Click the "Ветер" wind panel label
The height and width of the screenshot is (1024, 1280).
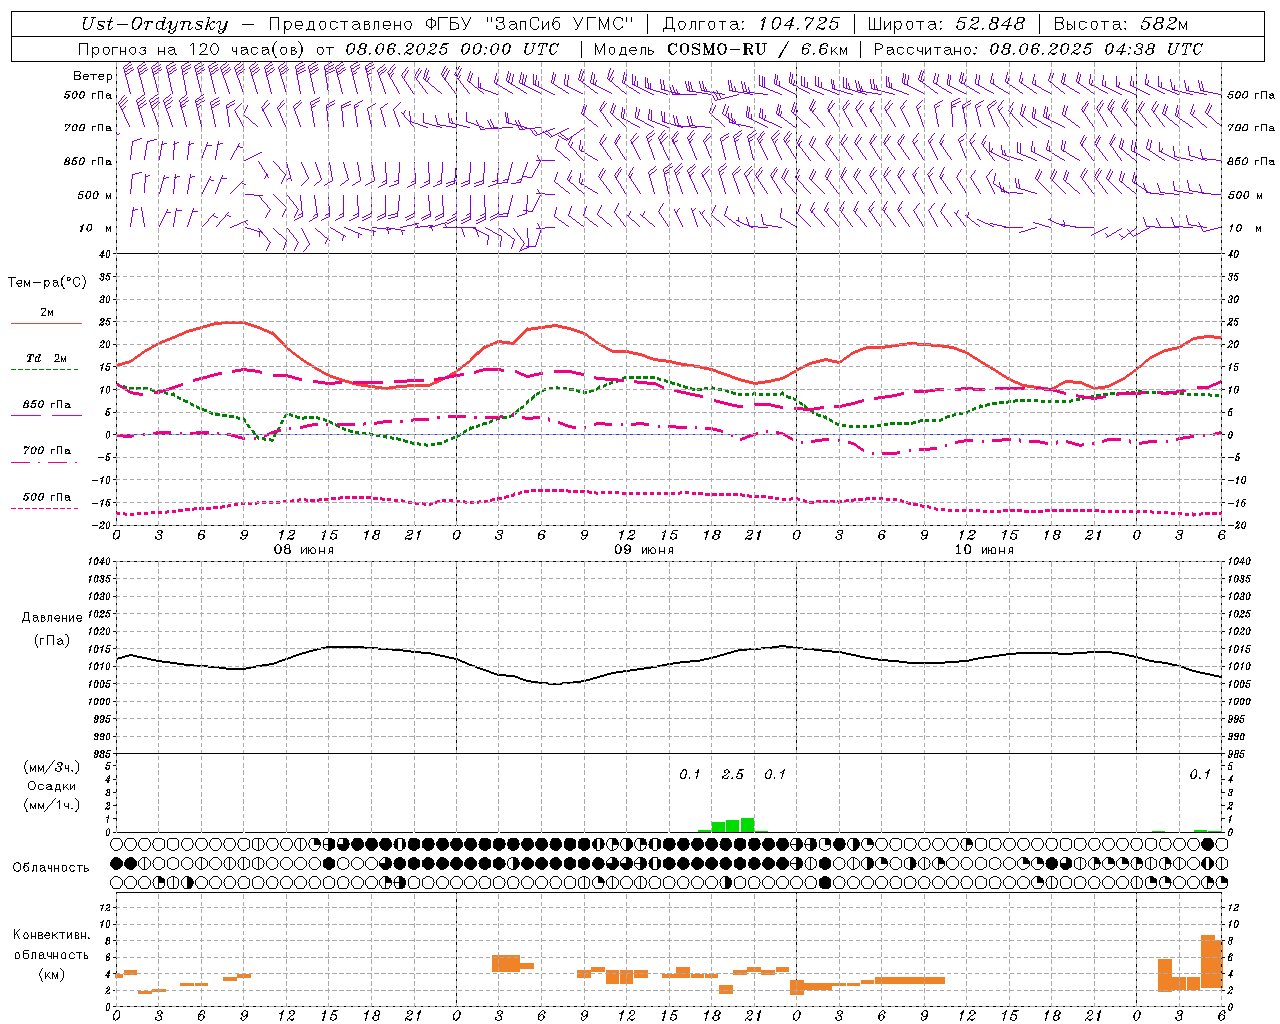click(x=92, y=76)
